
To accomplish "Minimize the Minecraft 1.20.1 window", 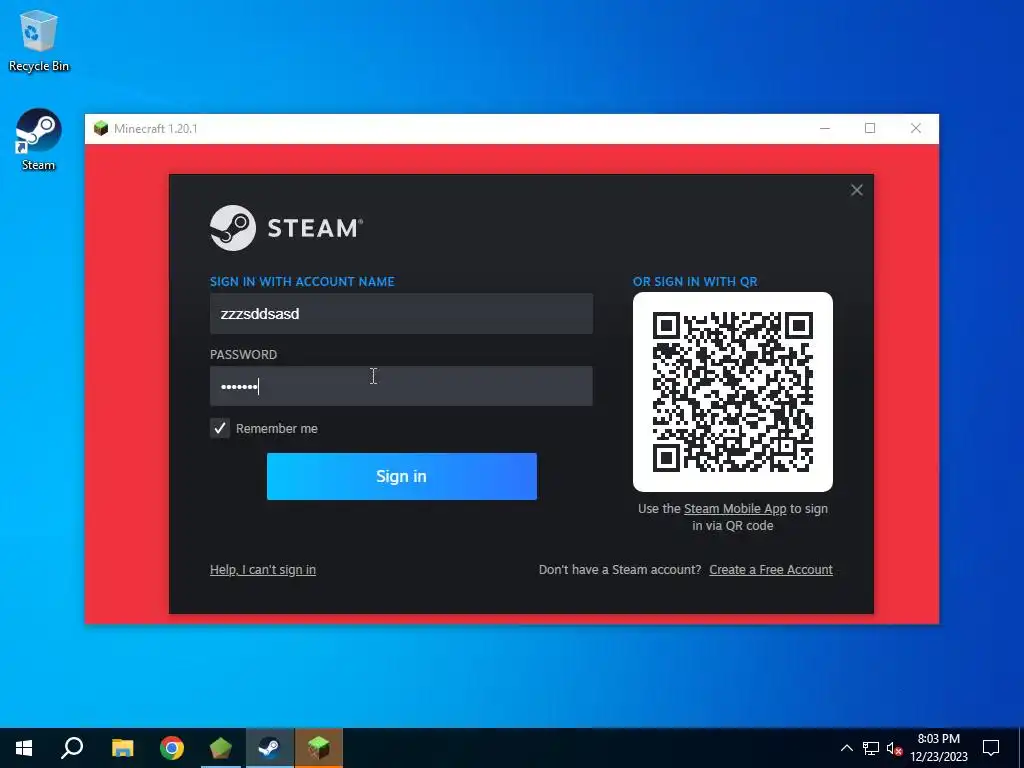I will point(825,128).
